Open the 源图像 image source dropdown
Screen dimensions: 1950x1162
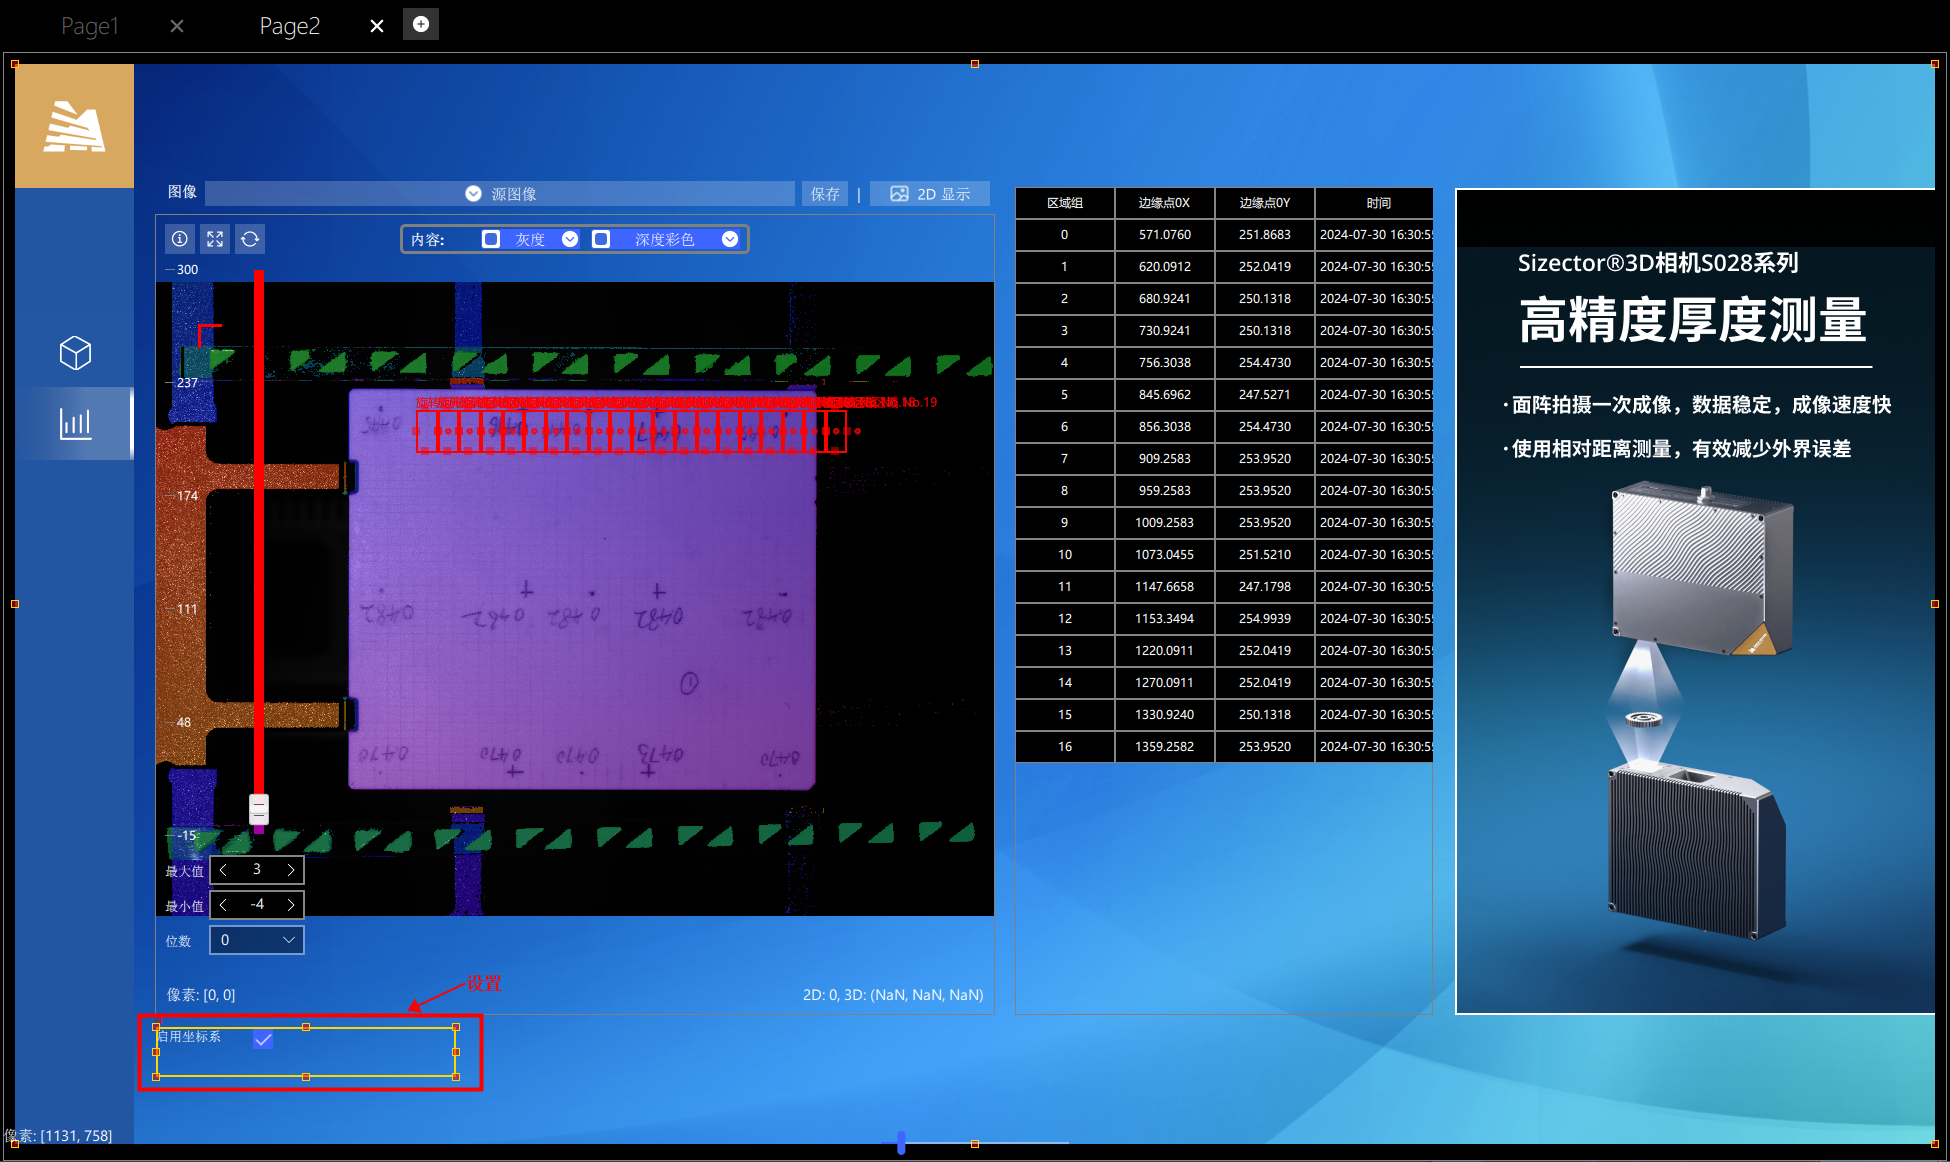[x=500, y=193]
